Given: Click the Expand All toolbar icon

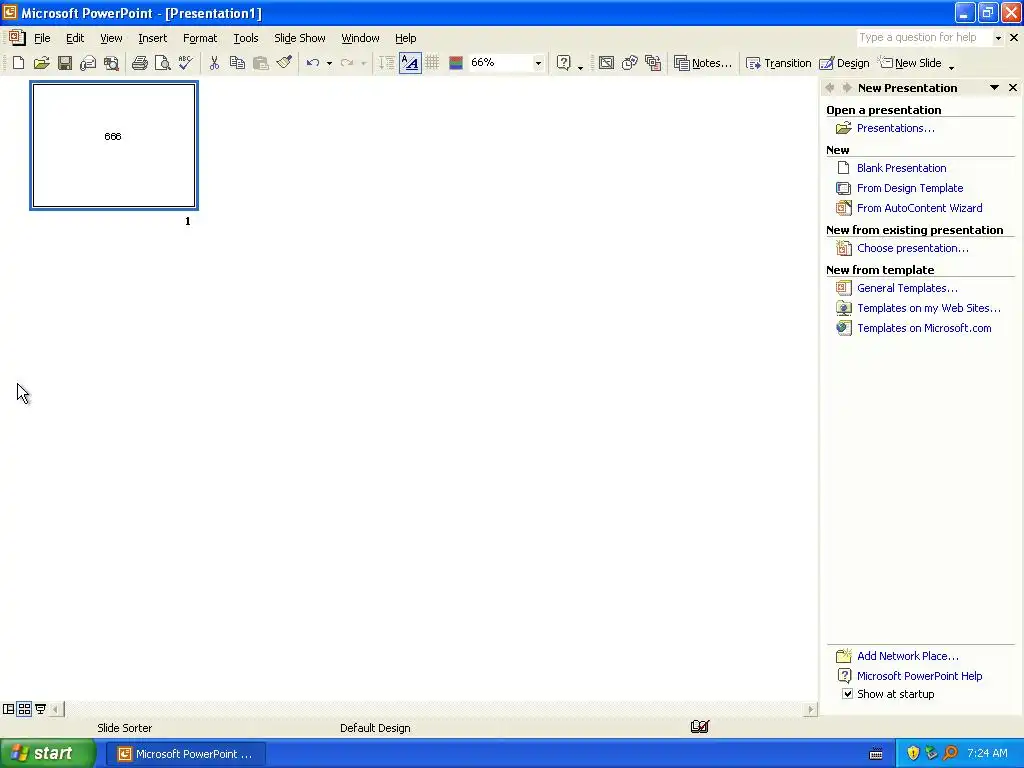Looking at the screenshot, I should coord(387,63).
